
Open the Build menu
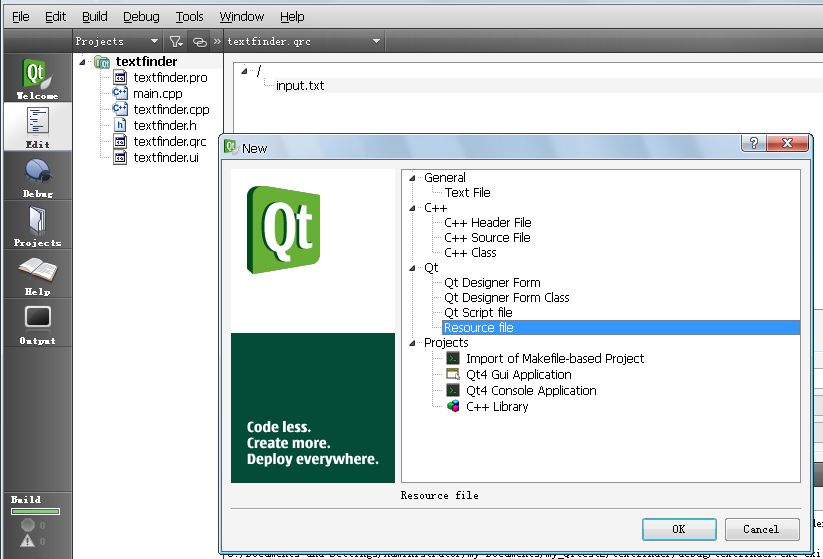pos(94,17)
